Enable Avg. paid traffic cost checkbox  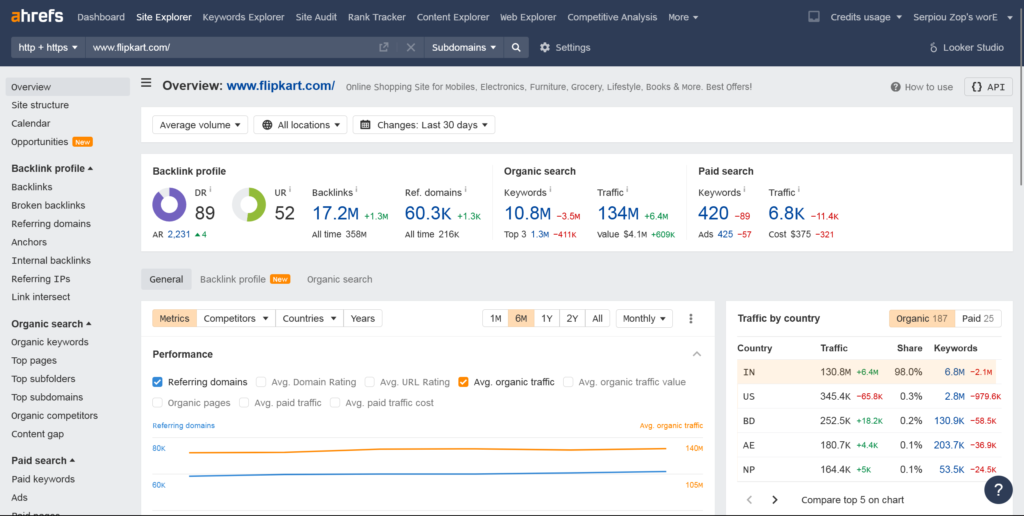tap(335, 403)
